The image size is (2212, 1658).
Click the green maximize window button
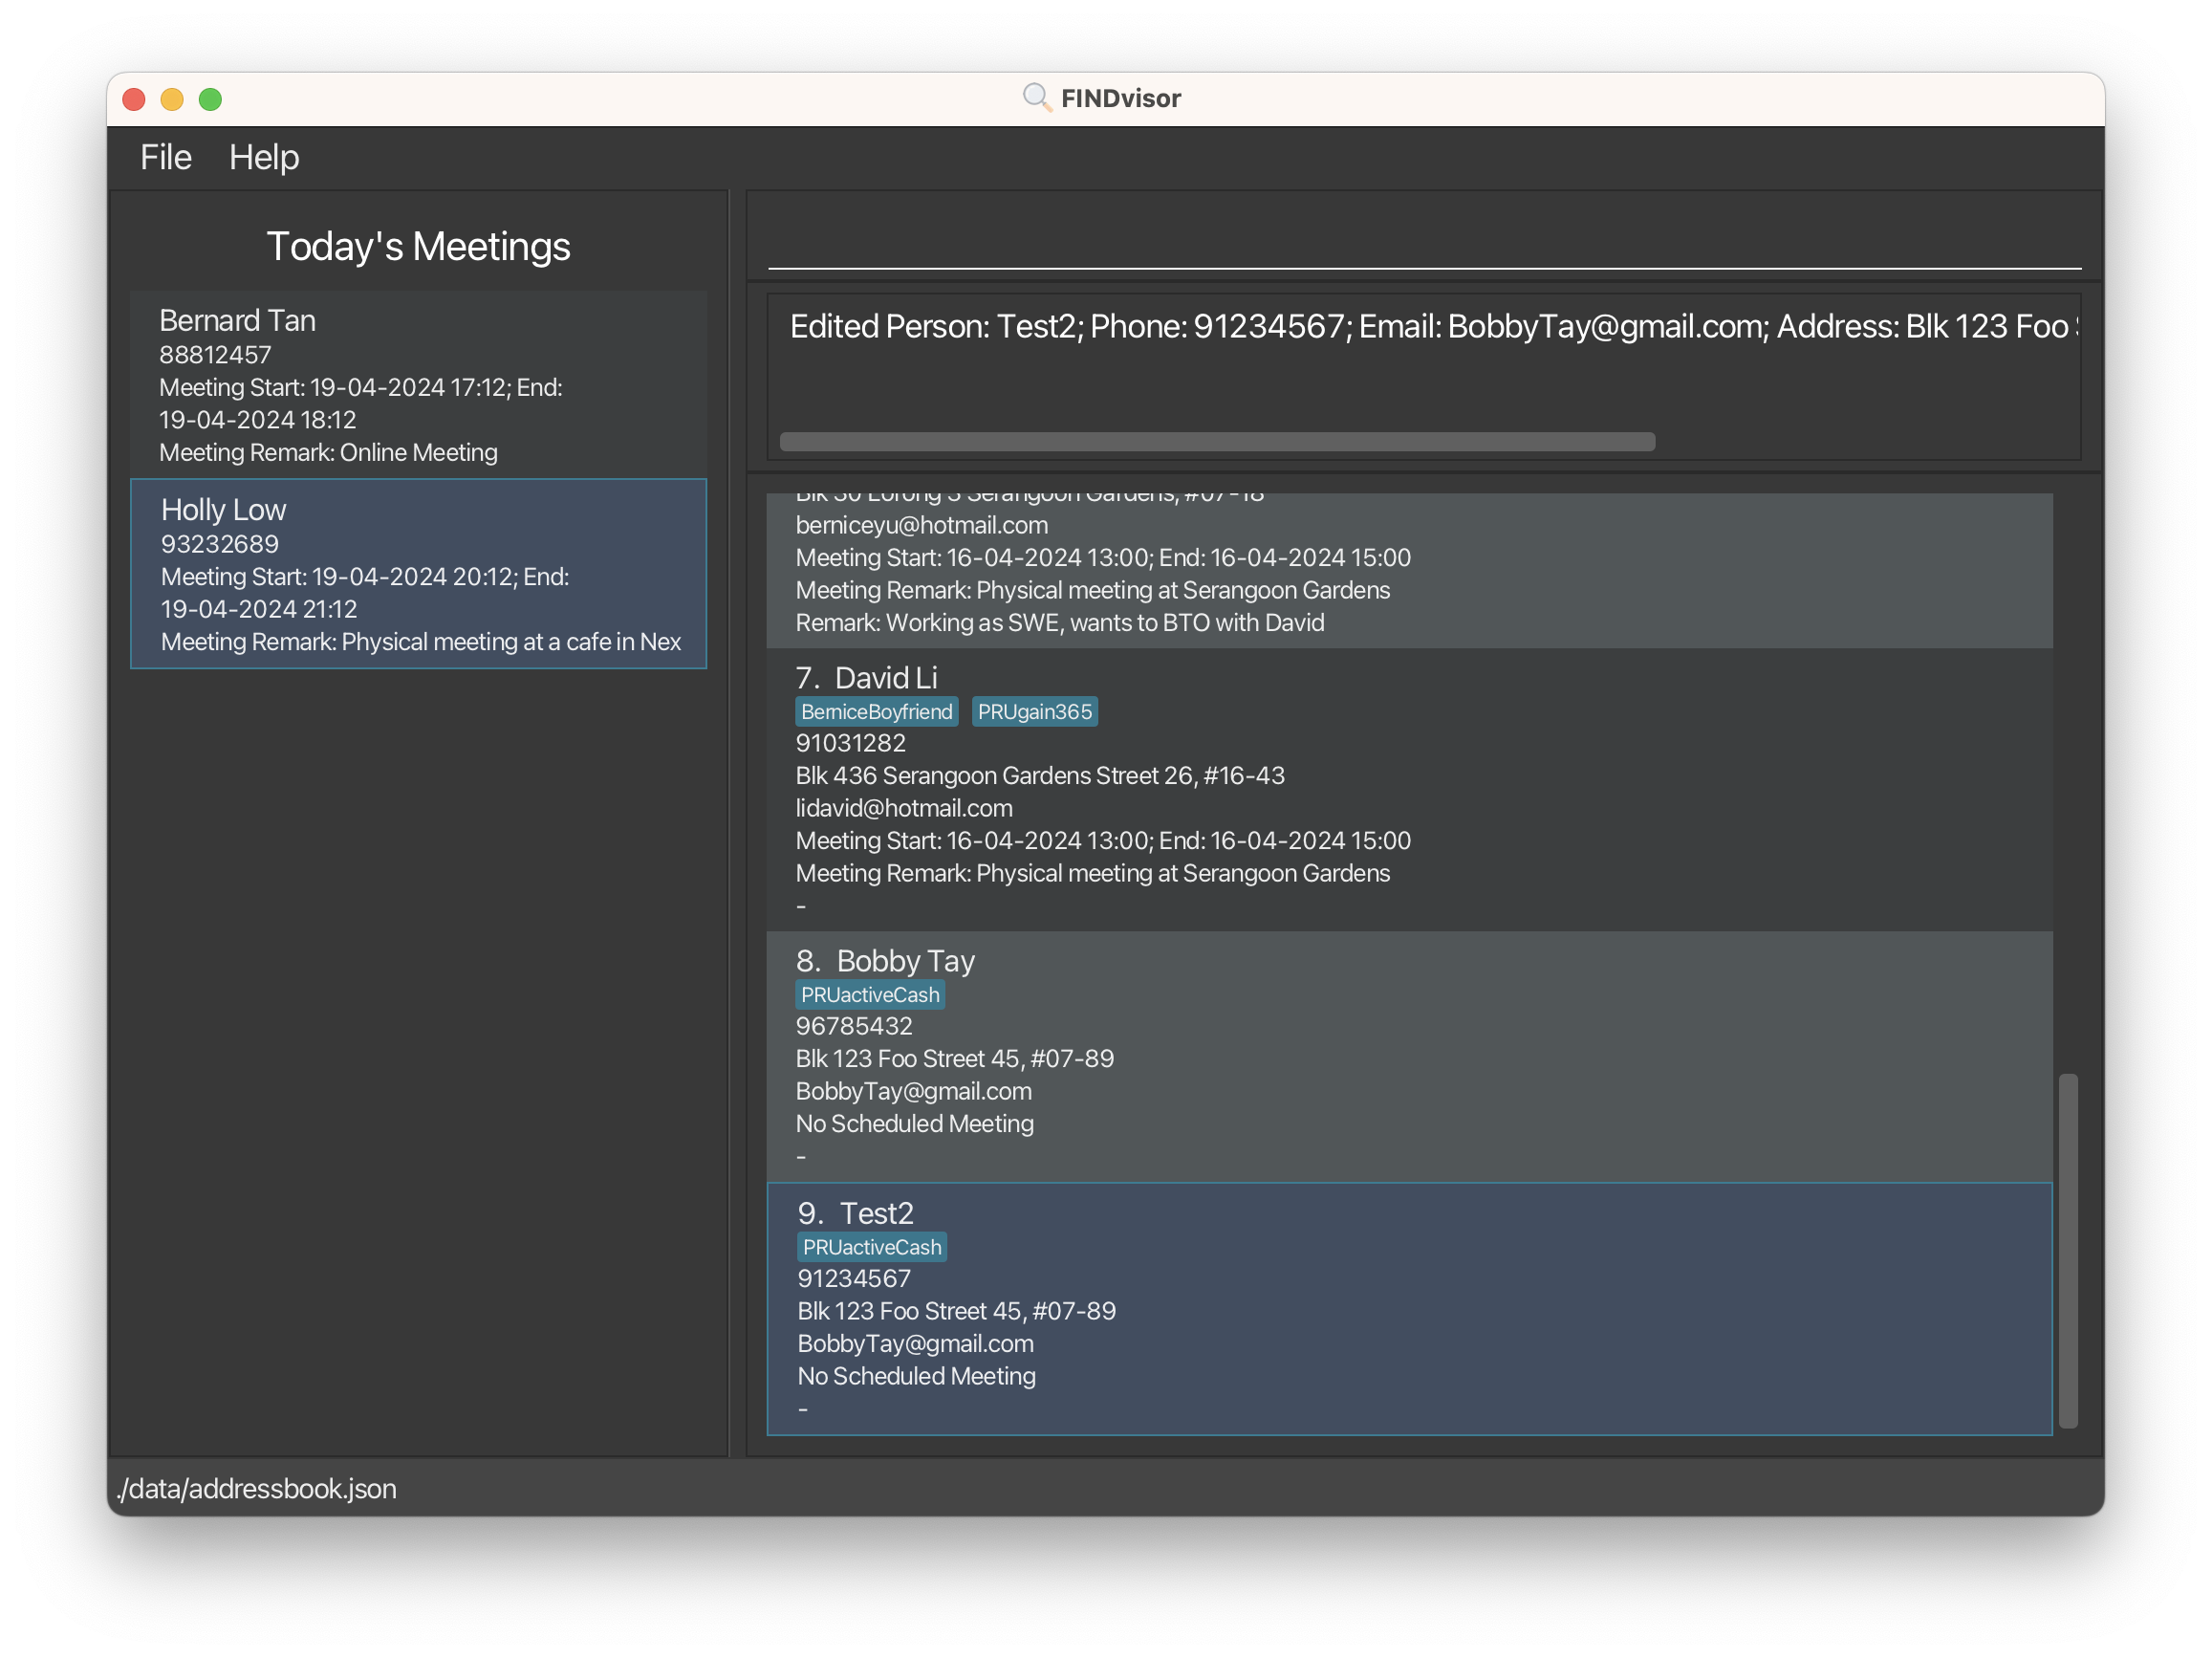(210, 99)
